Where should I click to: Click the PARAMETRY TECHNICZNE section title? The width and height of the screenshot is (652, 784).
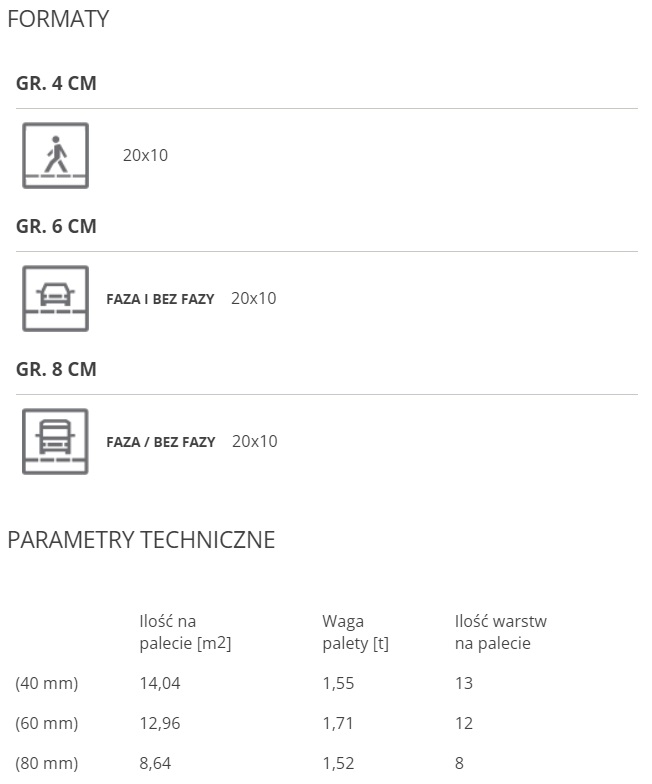pyautogui.click(x=141, y=540)
